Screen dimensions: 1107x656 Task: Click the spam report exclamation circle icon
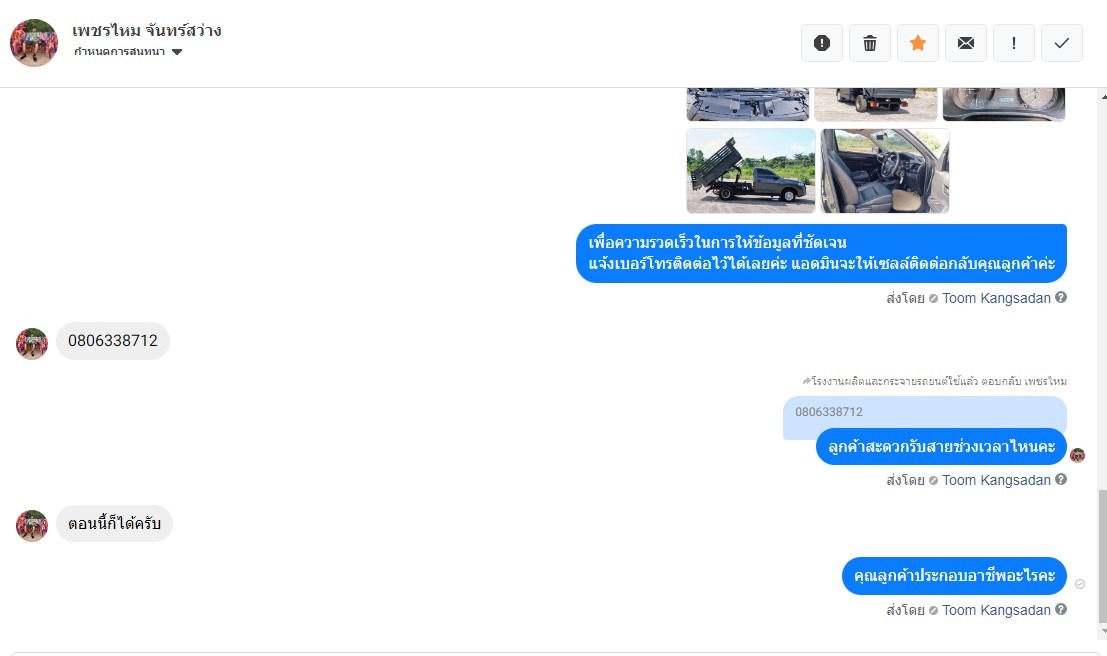pyautogui.click(x=822, y=43)
